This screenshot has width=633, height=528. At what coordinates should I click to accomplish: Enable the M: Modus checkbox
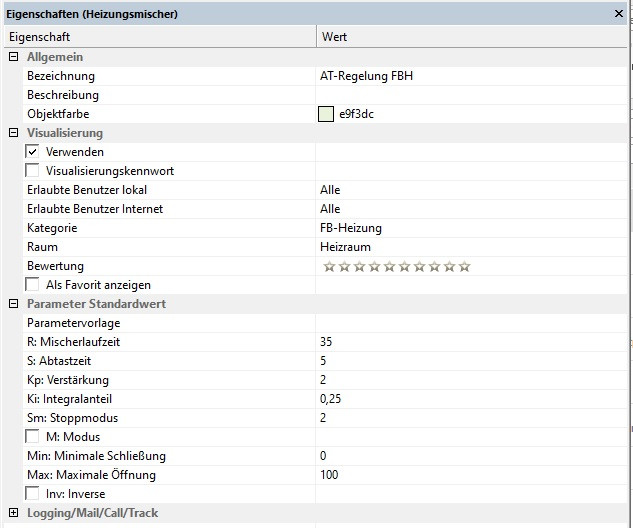tap(33, 437)
